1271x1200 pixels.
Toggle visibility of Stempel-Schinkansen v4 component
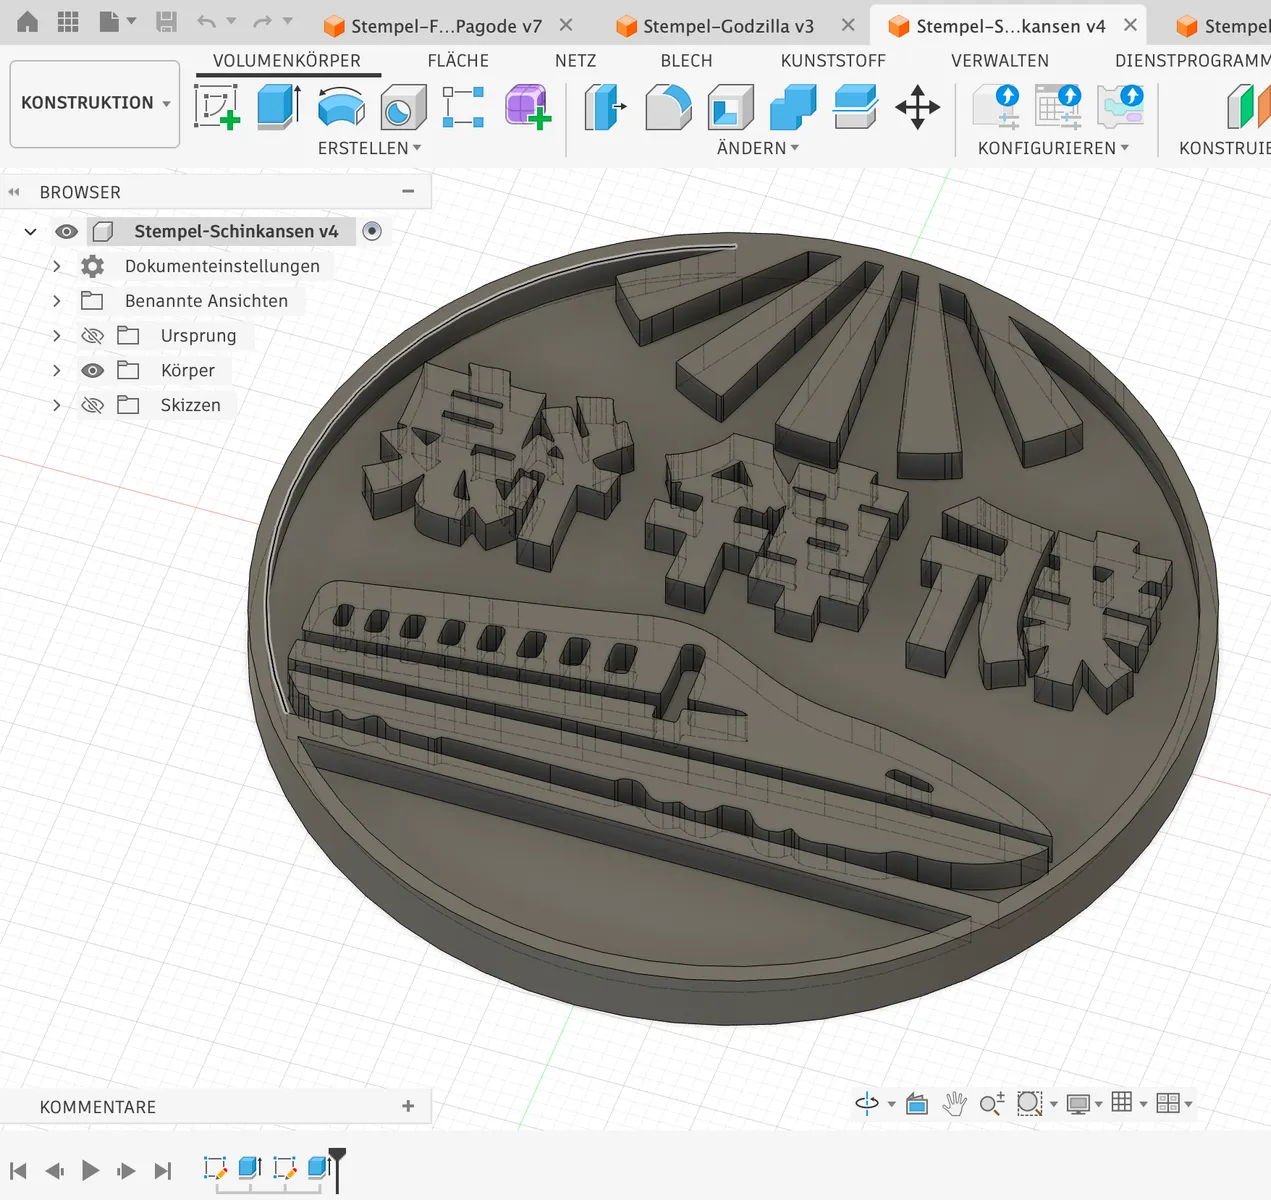click(x=67, y=232)
